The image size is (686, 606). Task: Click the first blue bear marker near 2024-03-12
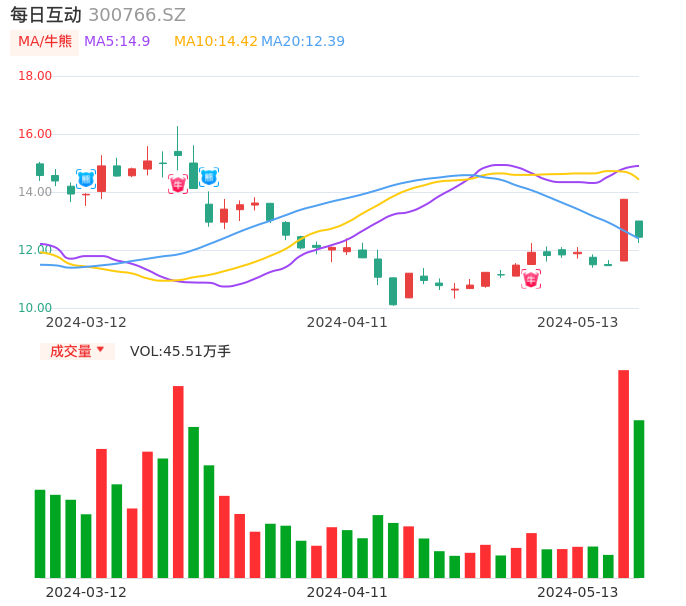click(x=86, y=179)
